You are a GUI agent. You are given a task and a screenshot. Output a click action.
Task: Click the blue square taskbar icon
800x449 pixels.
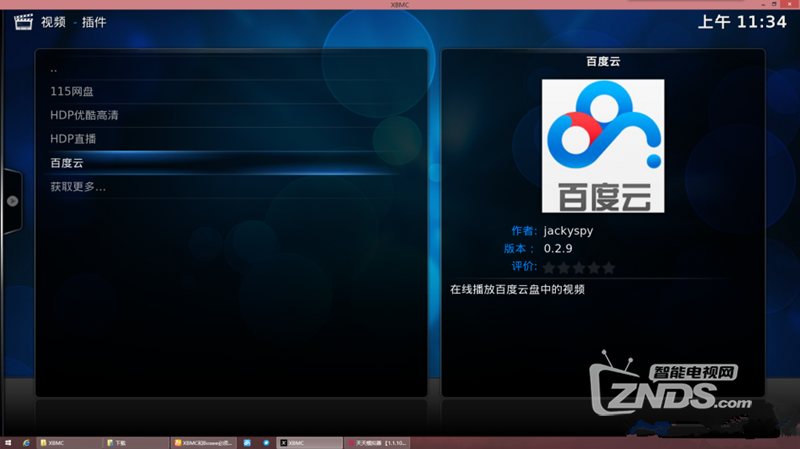click(x=247, y=443)
